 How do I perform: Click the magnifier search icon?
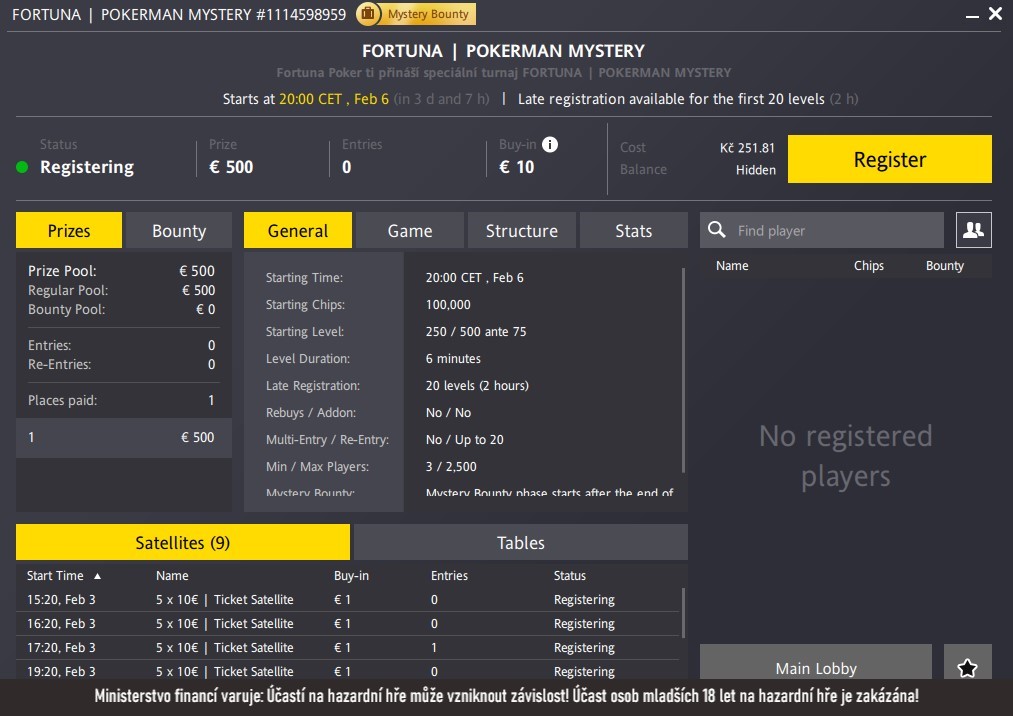click(716, 230)
